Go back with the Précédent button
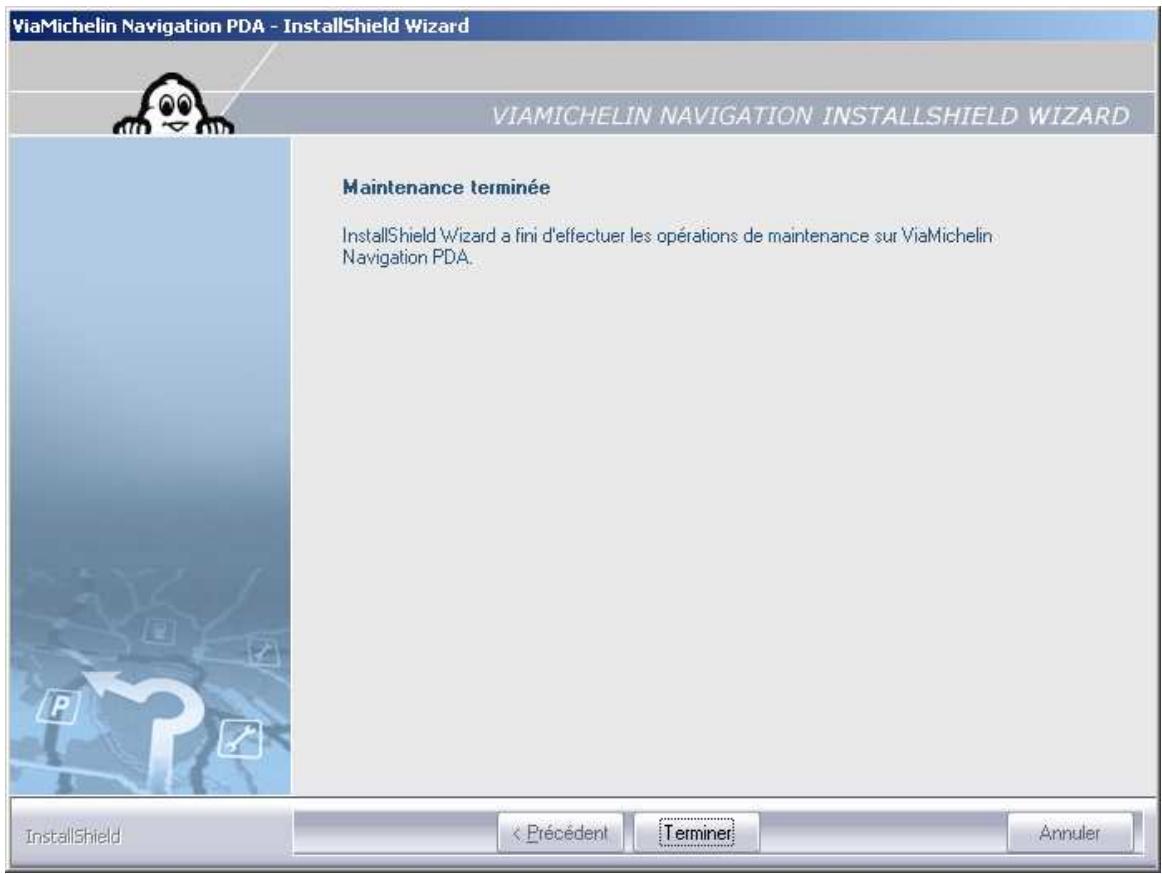 pos(560,832)
